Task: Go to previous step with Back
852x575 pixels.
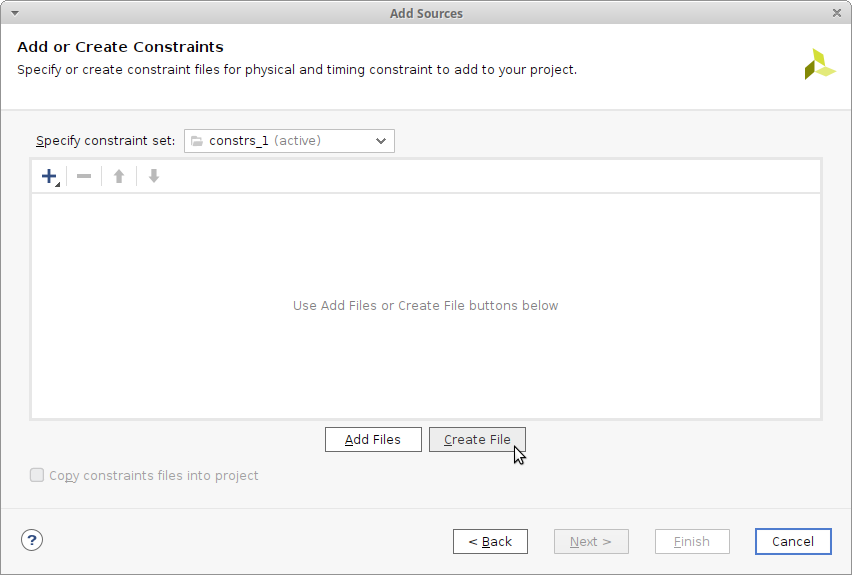Action: [490, 541]
